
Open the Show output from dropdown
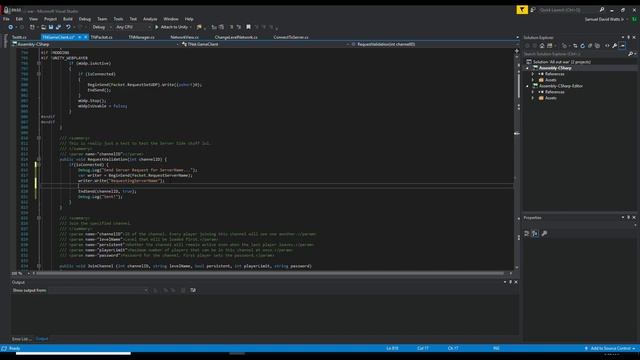pos(98,291)
